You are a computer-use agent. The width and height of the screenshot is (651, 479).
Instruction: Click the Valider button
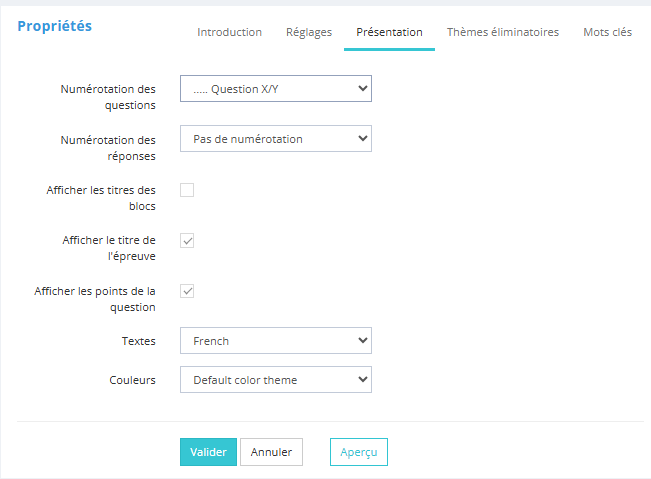coord(208,452)
